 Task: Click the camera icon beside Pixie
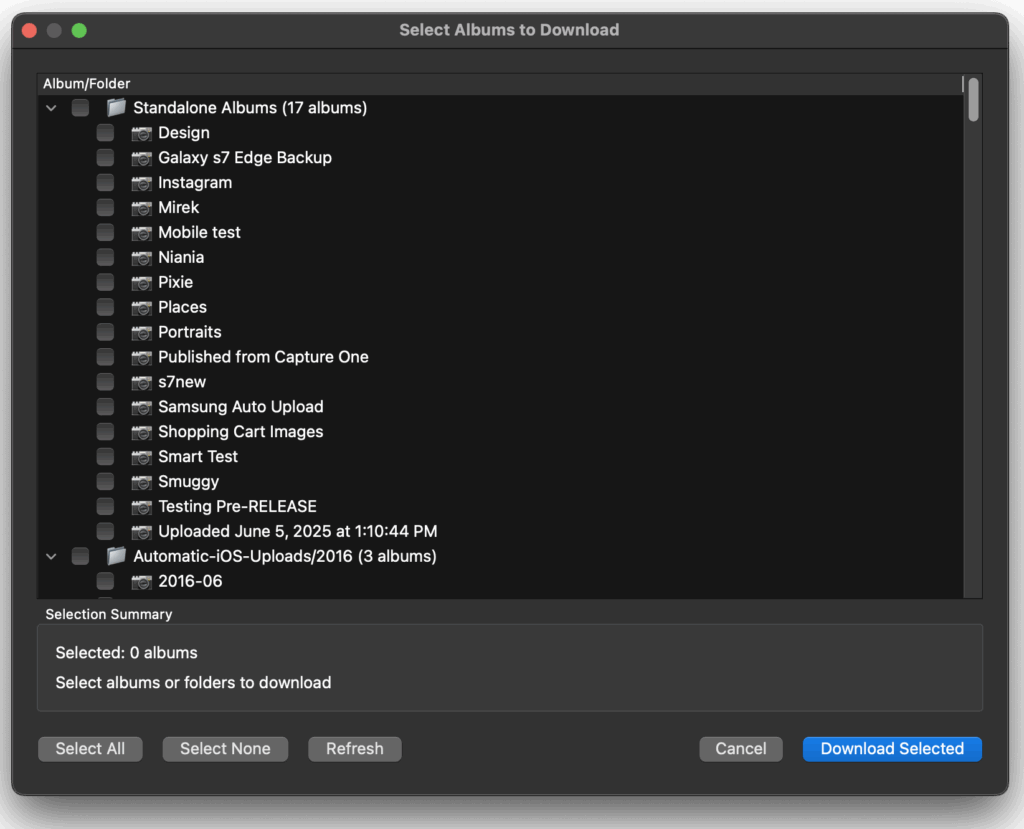[x=142, y=282]
